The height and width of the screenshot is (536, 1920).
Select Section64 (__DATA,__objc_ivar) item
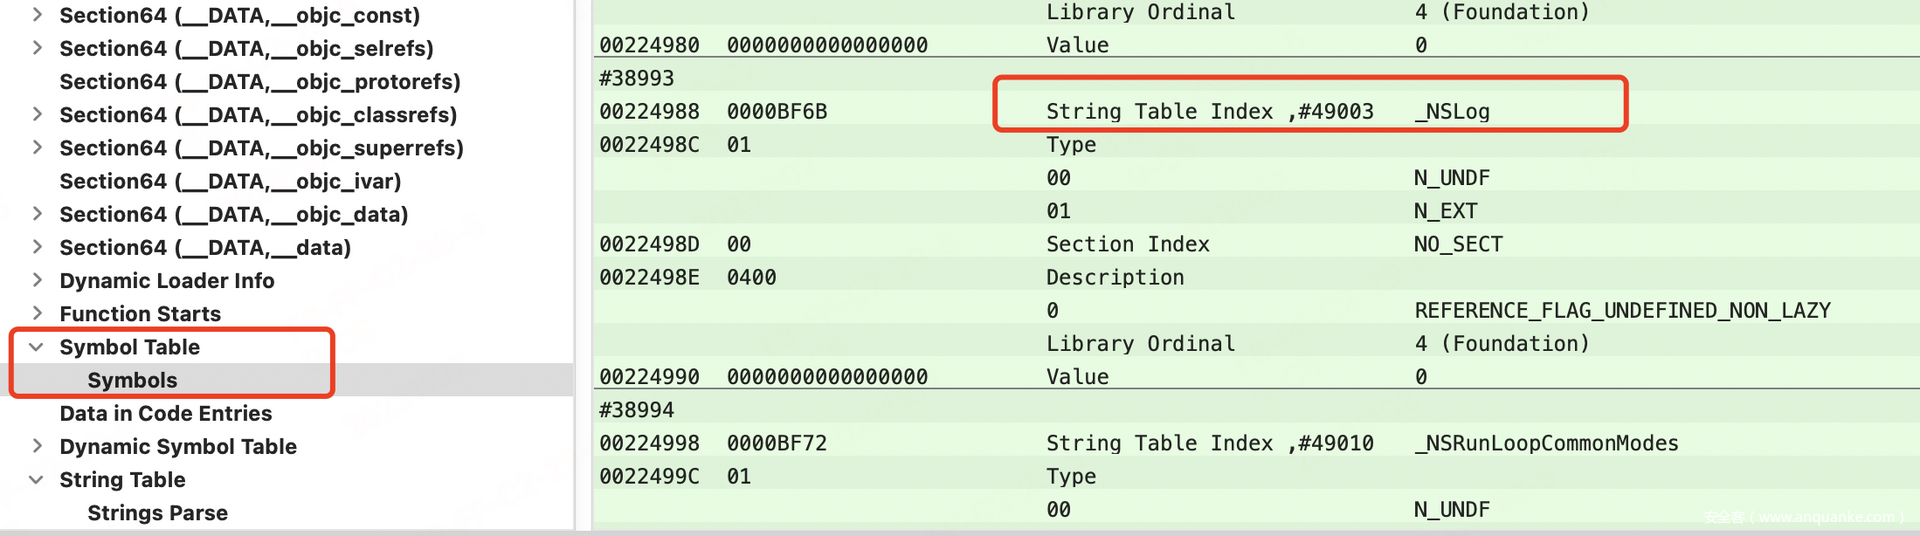tap(229, 181)
